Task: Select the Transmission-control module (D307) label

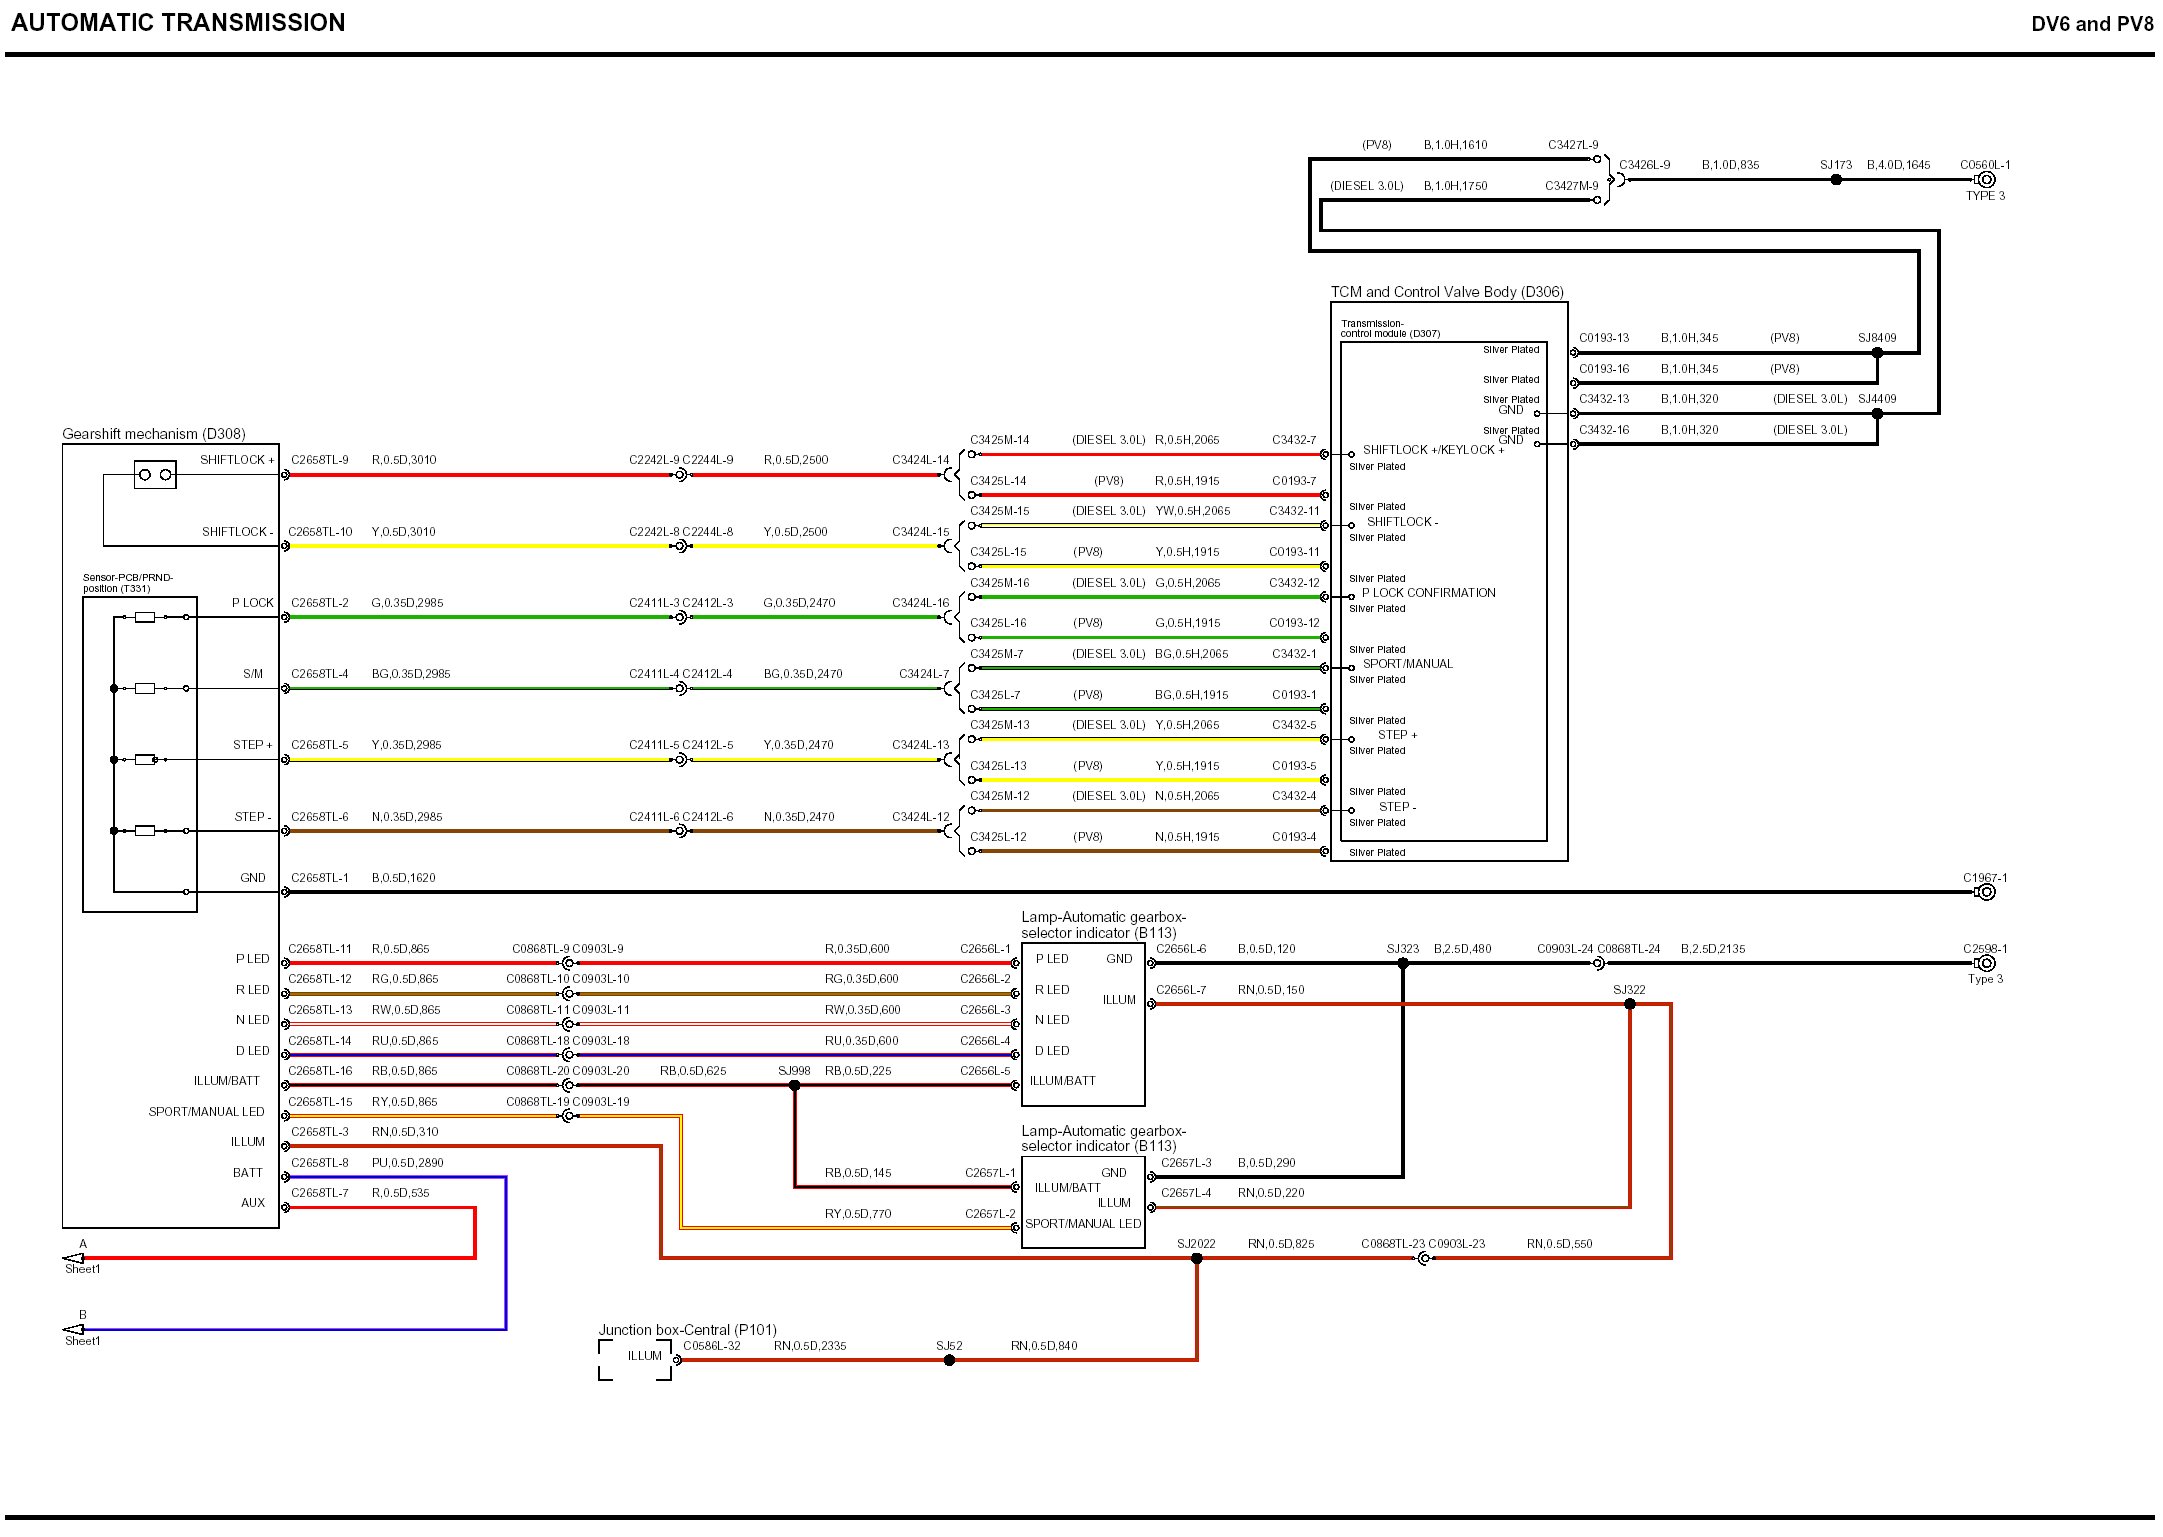Action: coord(1390,328)
